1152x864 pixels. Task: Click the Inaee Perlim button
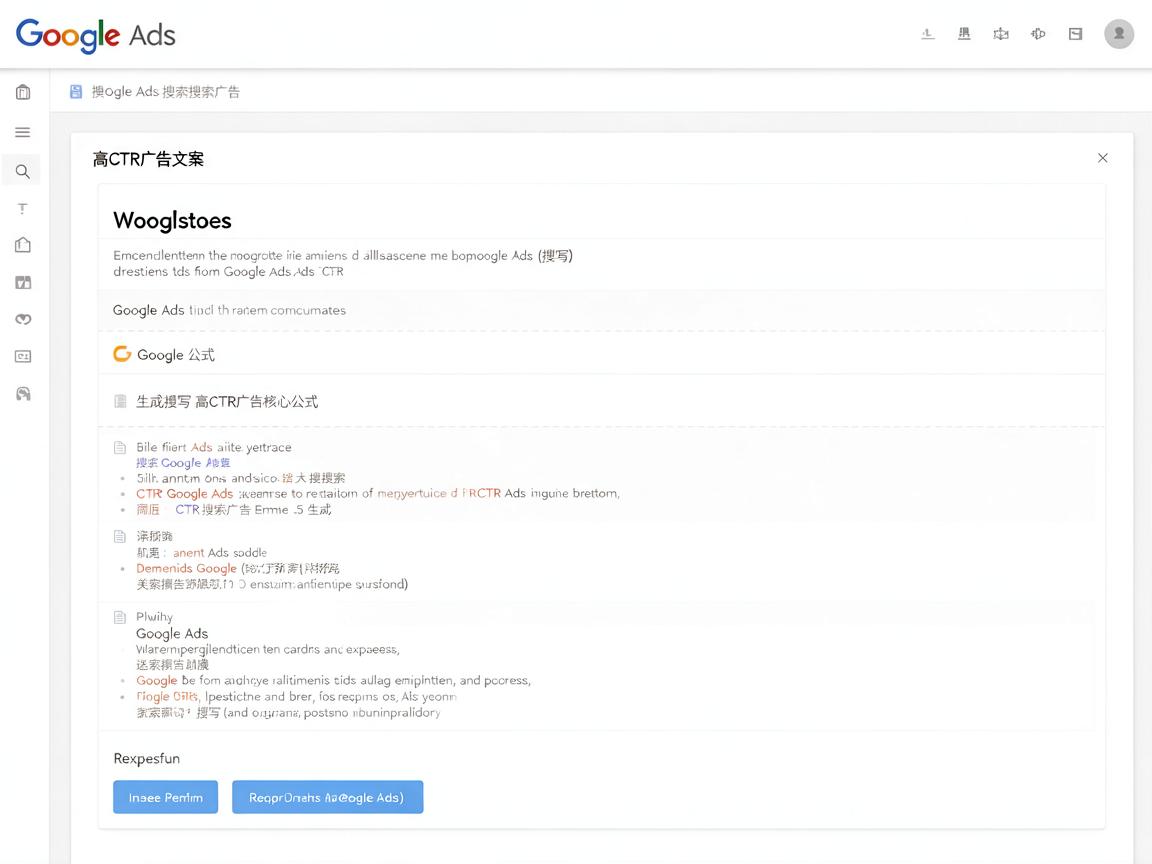[165, 797]
